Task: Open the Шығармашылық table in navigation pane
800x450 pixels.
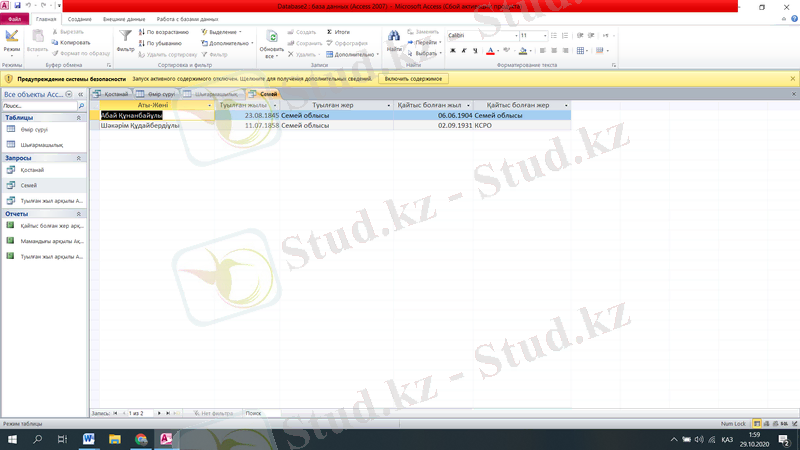Action: pyautogui.click(x=44, y=145)
